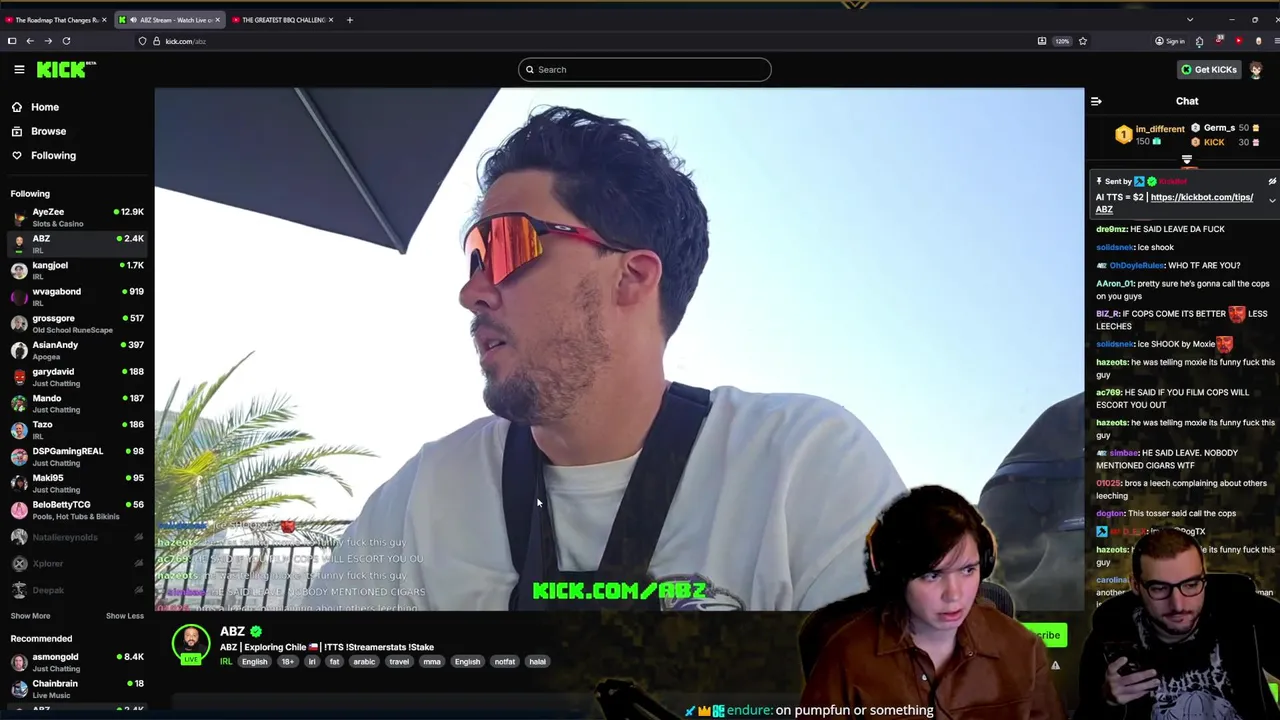Close the ABZ Stream browser tab
Screen dimensions: 1280x720
click(x=217, y=20)
